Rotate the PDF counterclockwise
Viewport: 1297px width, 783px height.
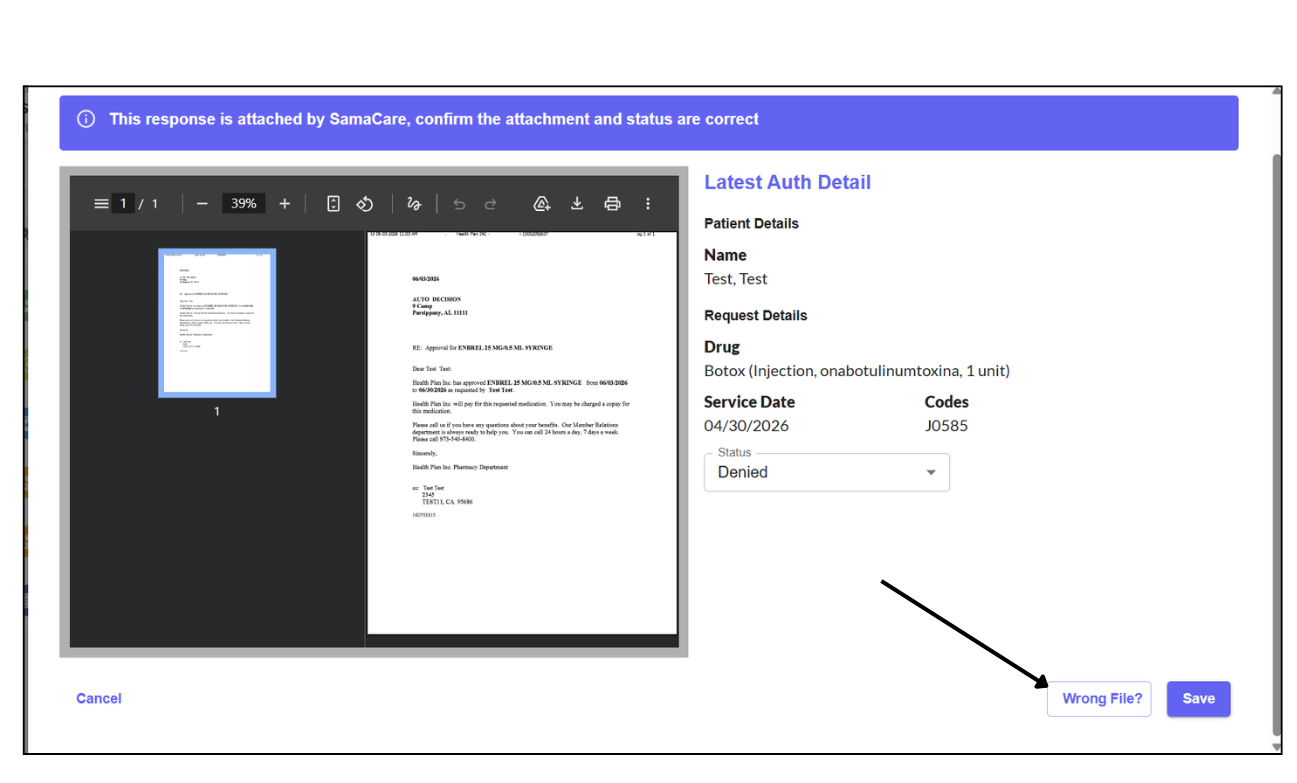point(365,204)
